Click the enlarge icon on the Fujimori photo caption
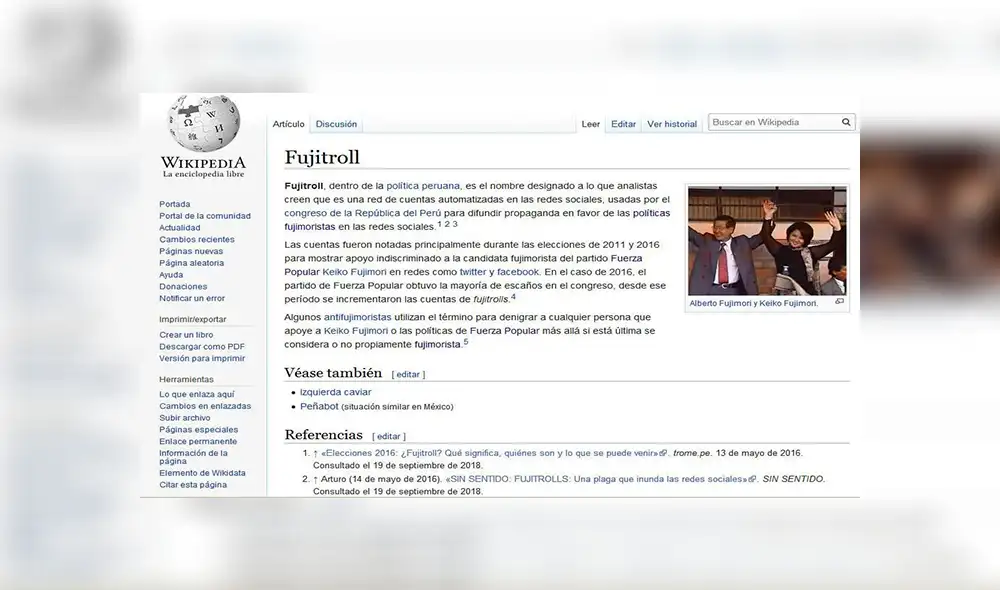Screen dimensions: 1000x590 pyautogui.click(x=840, y=301)
